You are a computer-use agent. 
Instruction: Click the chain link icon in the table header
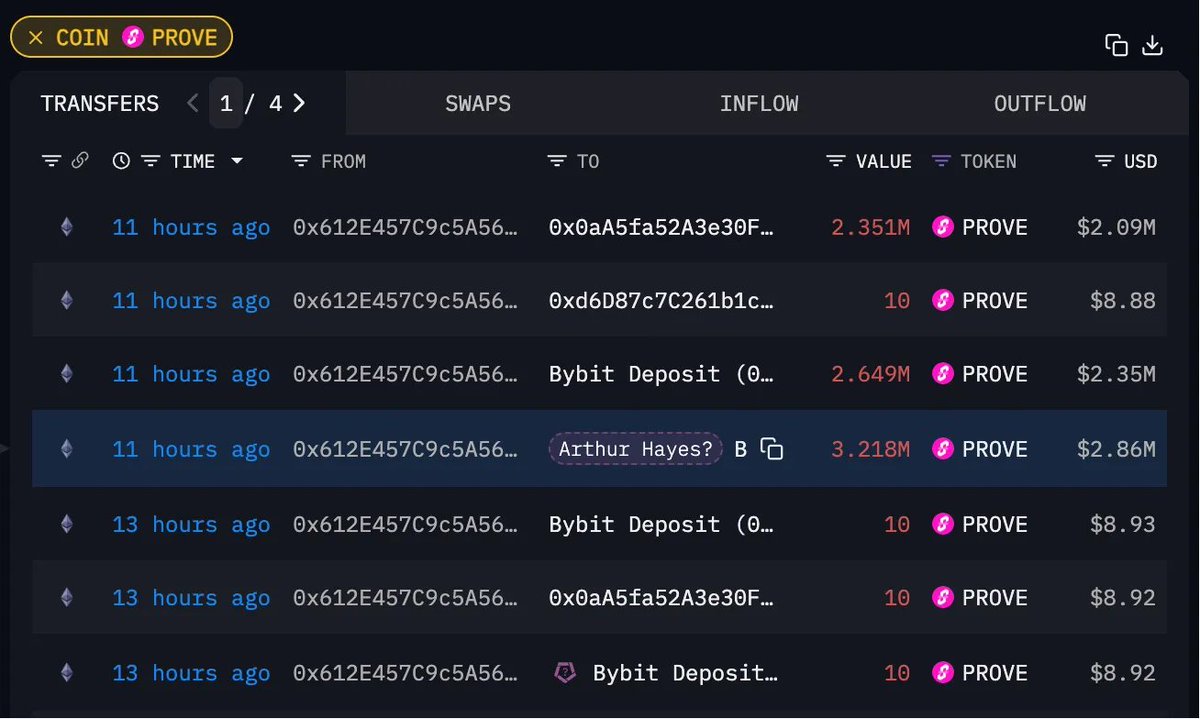point(80,161)
